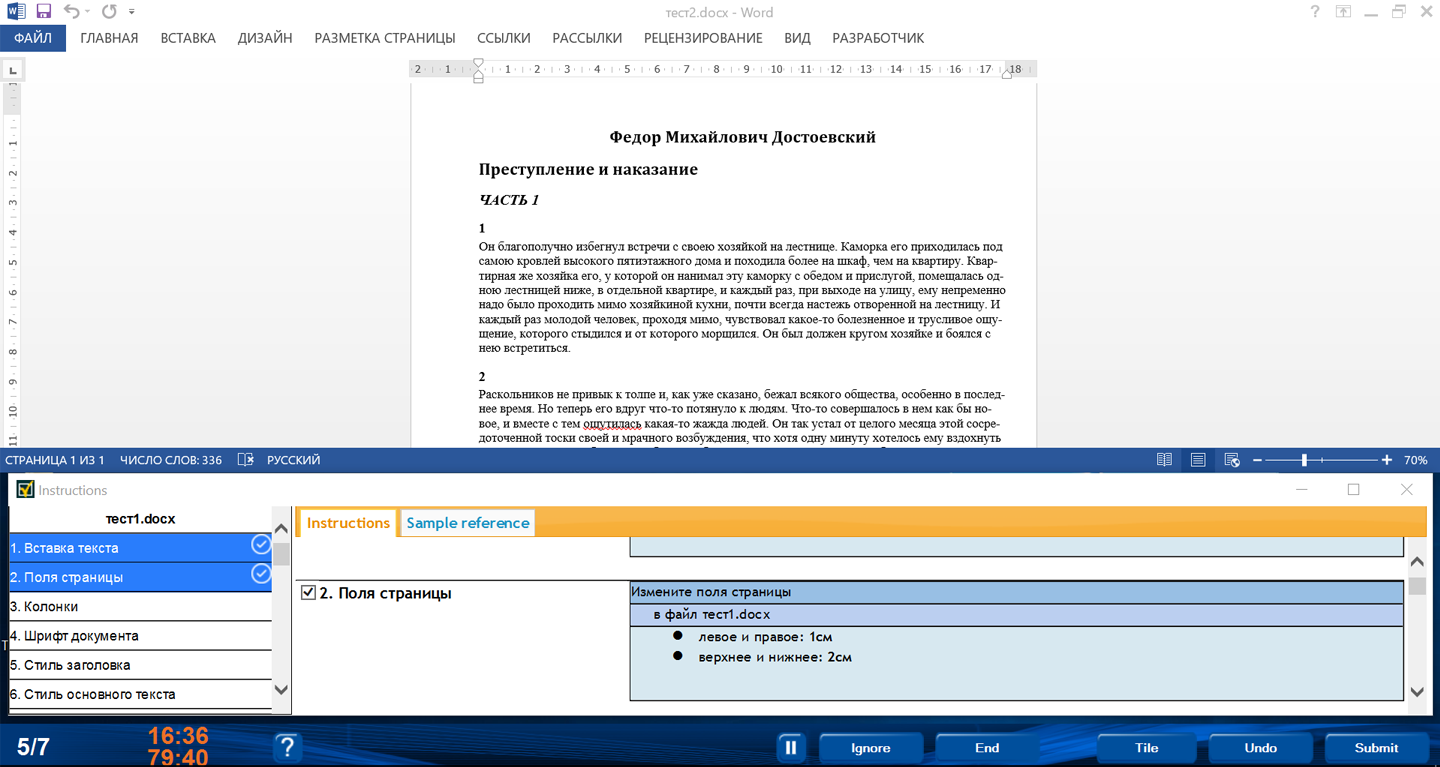Select task 6. Стиль основного текста
Image resolution: width=1440 pixels, height=767 pixels.
[x=140, y=693]
